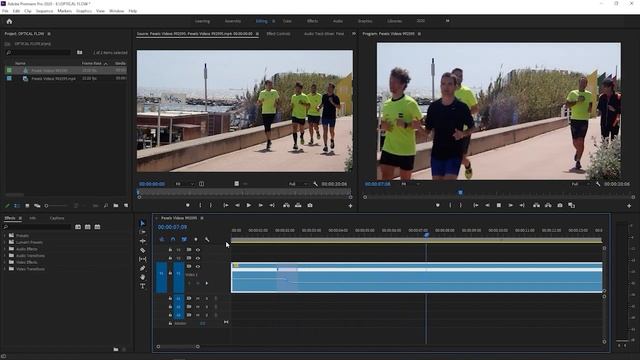Switch to the Color workspace
The height and width of the screenshot is (360, 640).
pos(287,21)
